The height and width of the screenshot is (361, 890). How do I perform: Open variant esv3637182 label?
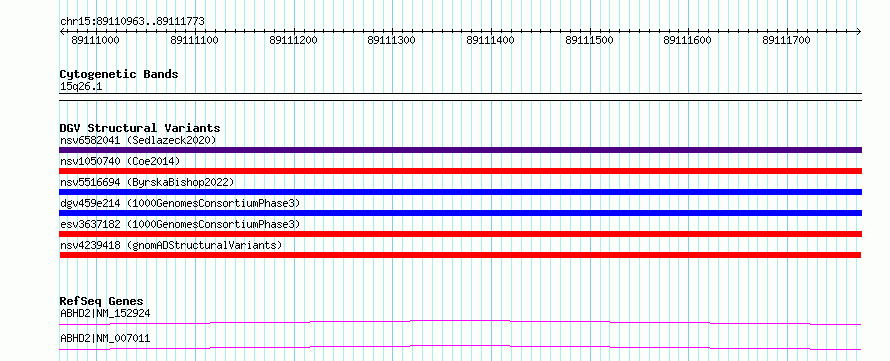tap(180, 224)
